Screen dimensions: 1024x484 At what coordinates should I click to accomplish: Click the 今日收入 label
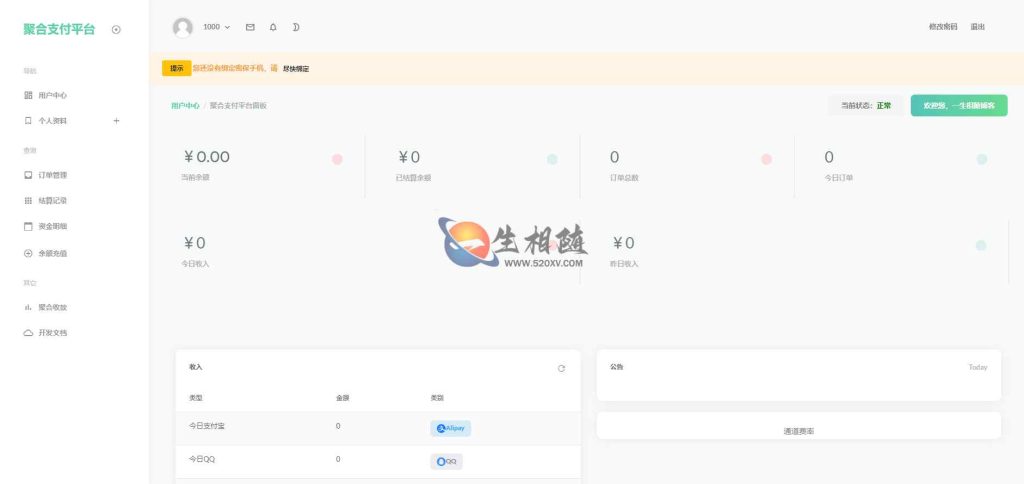(195, 264)
